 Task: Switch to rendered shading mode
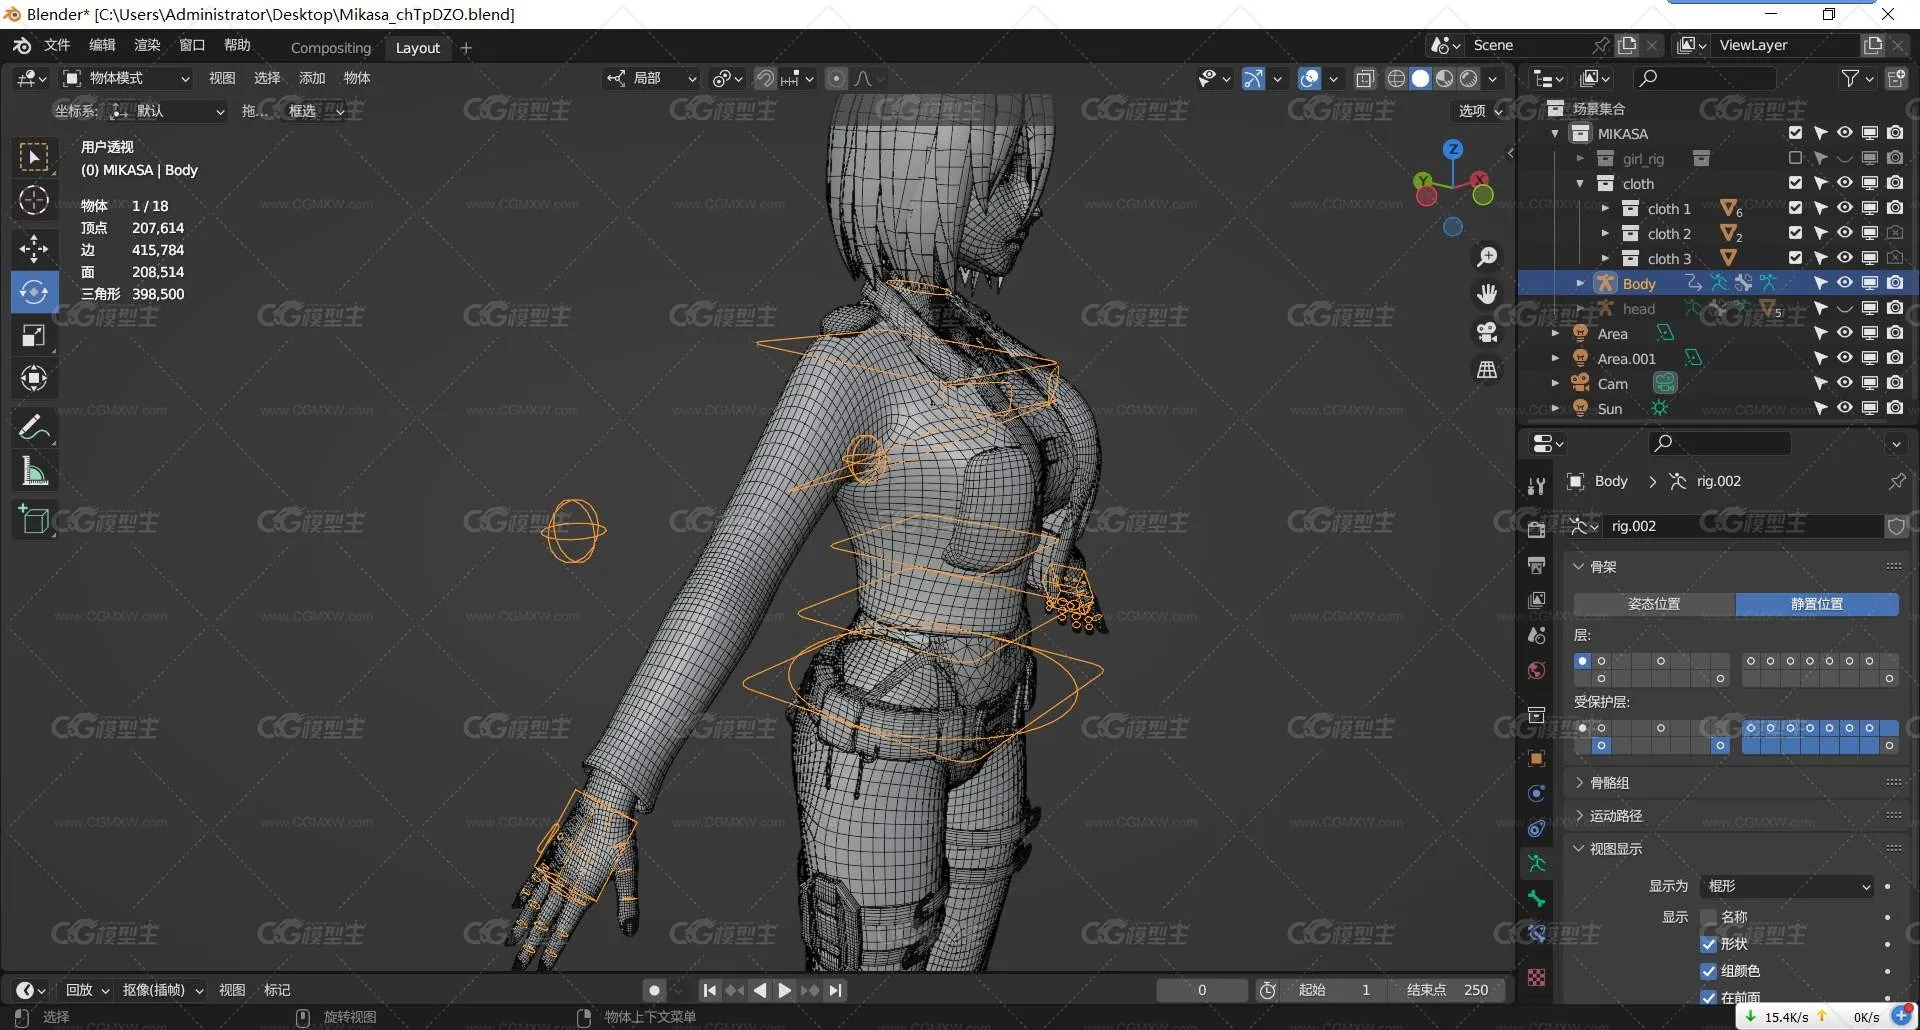tap(1469, 78)
